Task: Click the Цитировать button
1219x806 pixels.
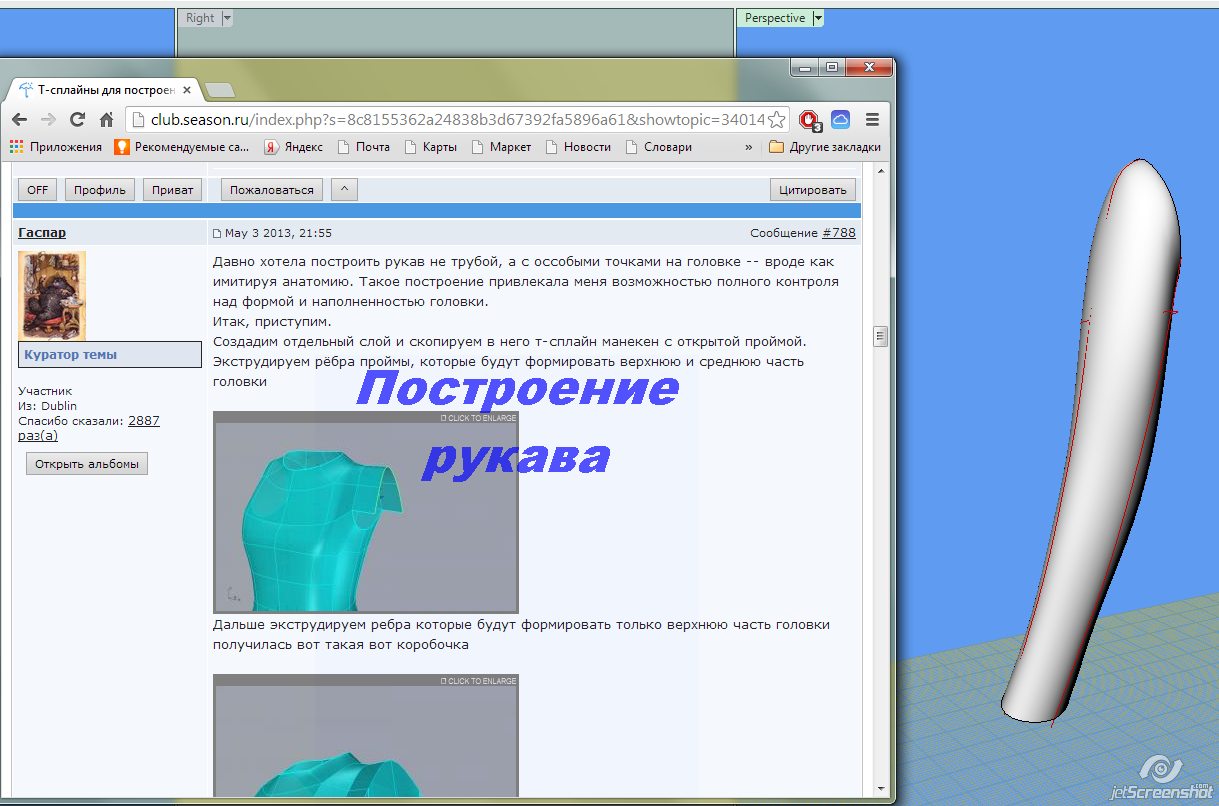Action: [x=813, y=190]
